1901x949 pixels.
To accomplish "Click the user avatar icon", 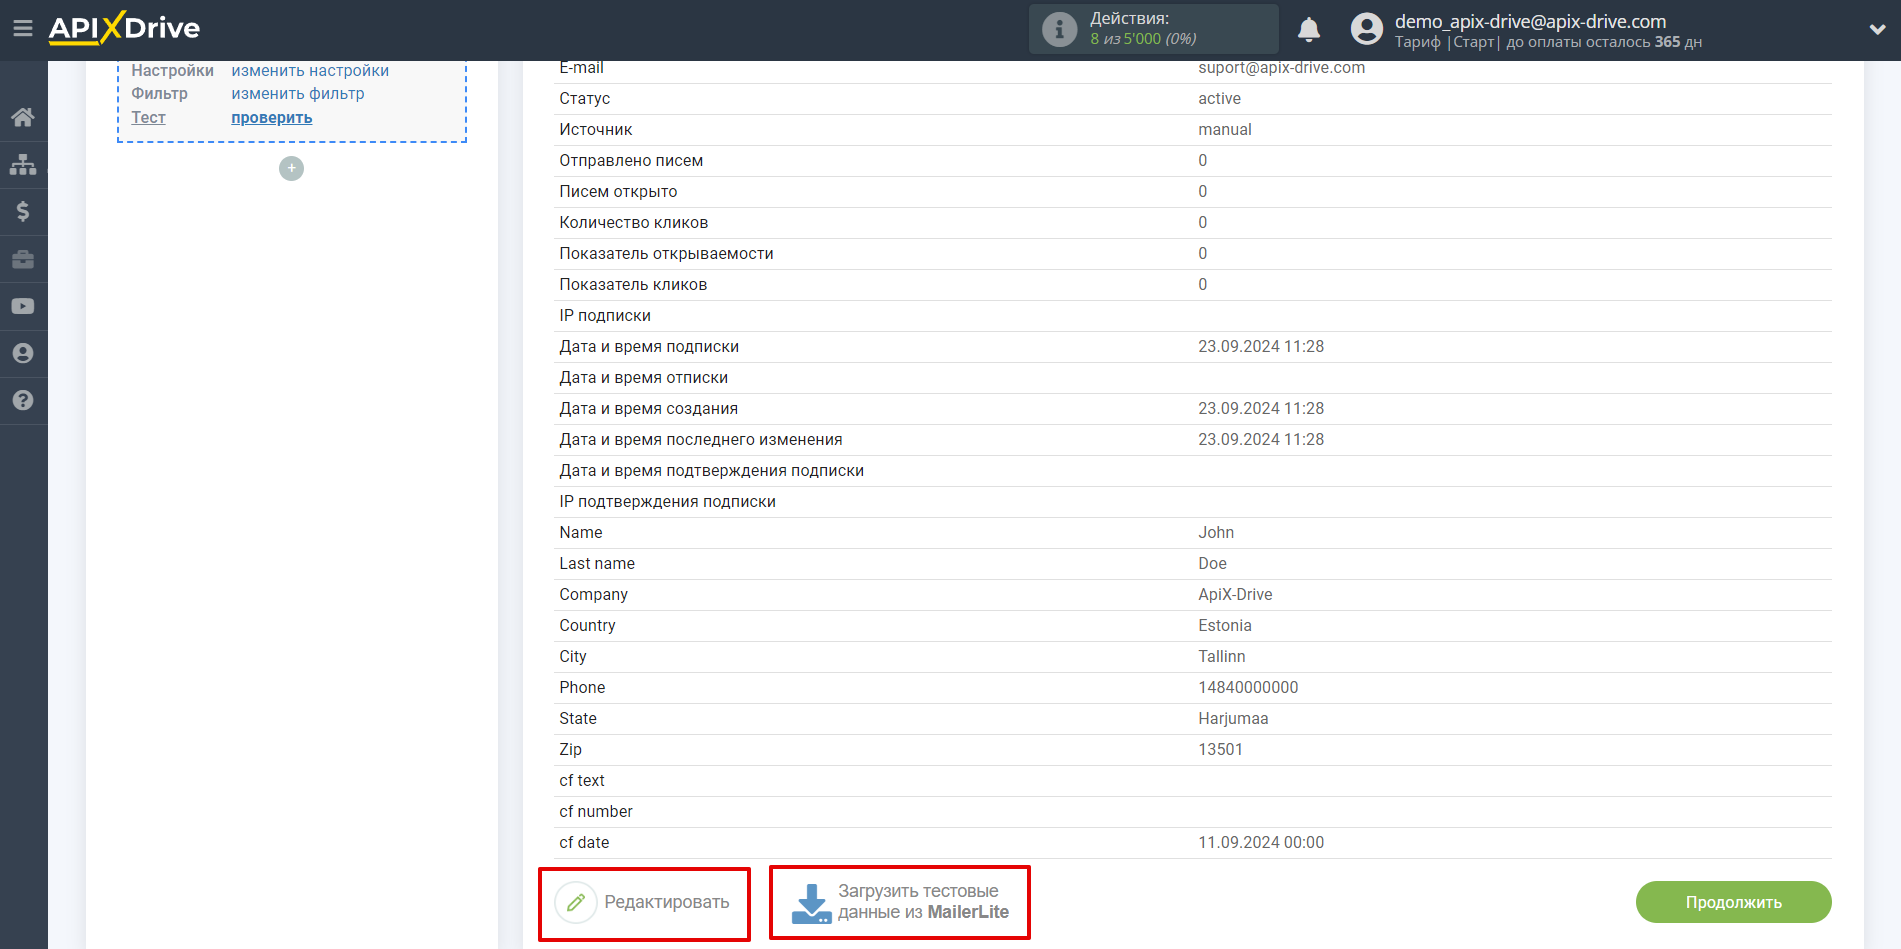I will pyautogui.click(x=1366, y=29).
